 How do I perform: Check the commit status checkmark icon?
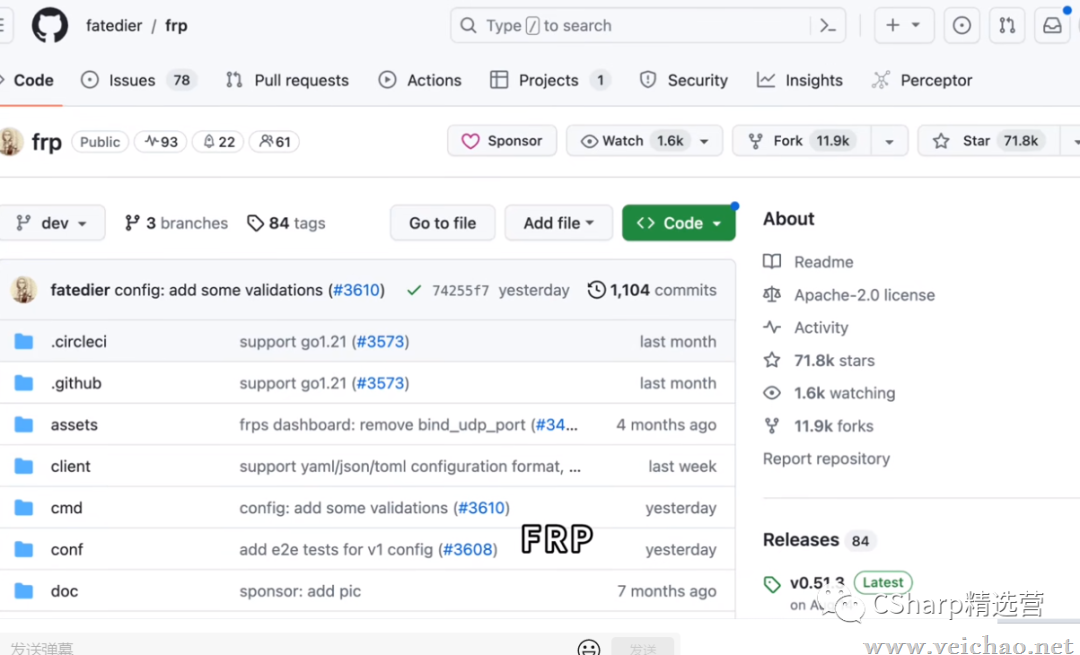413,291
